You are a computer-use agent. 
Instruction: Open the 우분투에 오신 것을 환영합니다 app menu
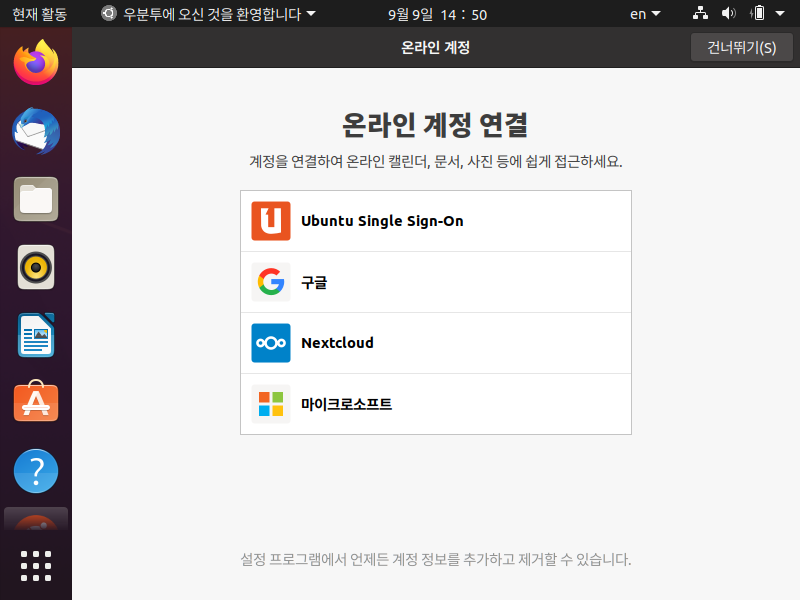208,14
